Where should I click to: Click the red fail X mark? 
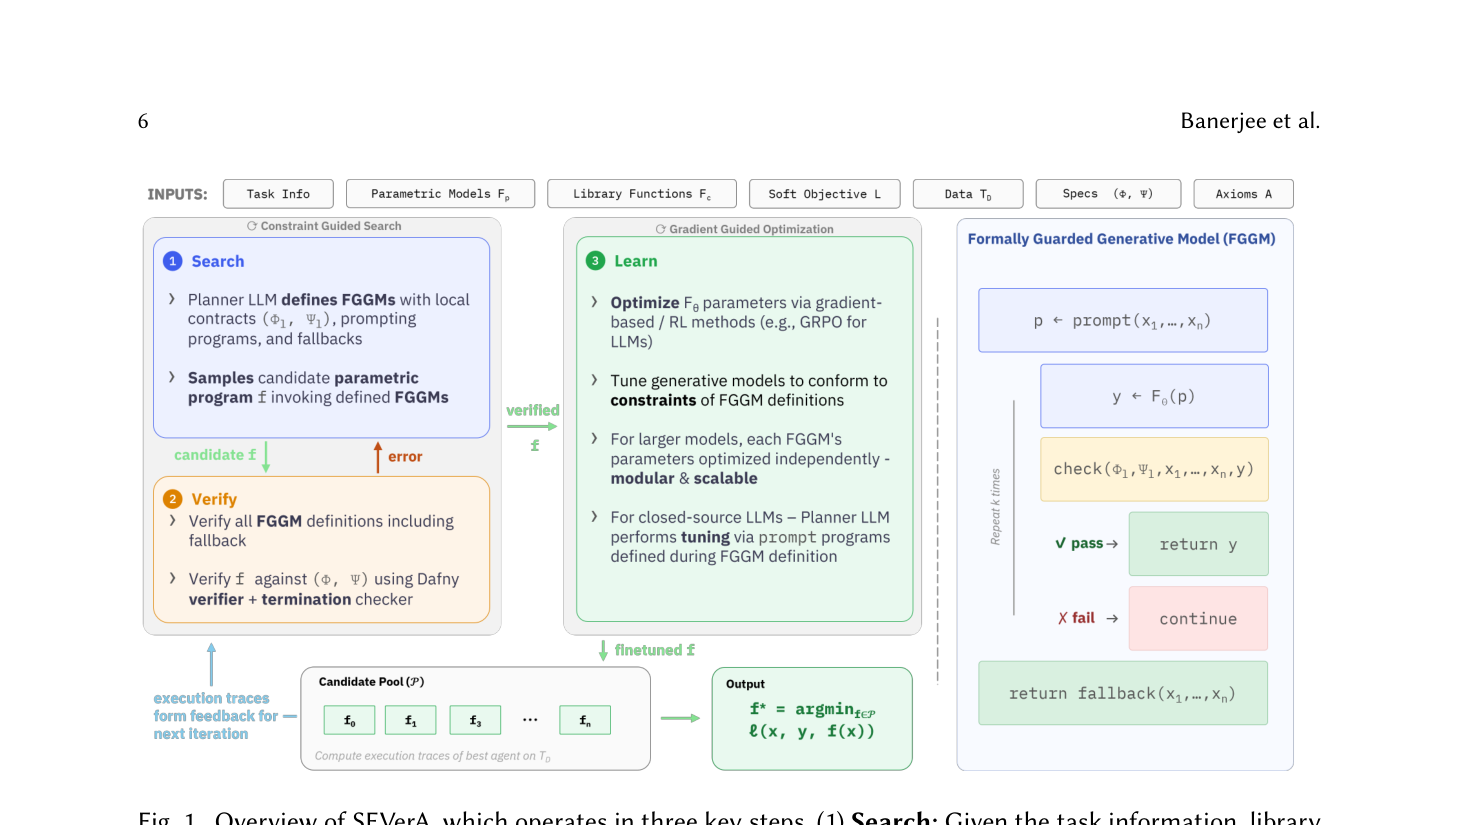coord(1063,618)
